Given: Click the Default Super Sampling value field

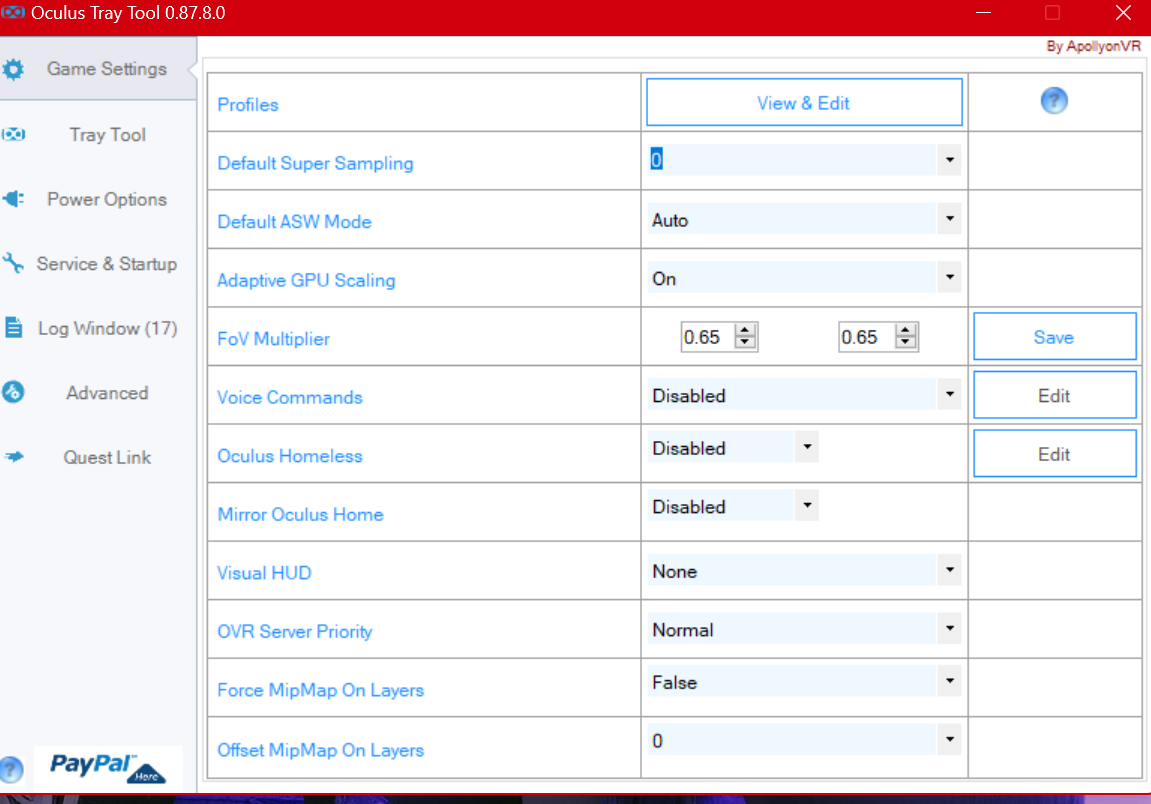Looking at the screenshot, I should [792, 159].
